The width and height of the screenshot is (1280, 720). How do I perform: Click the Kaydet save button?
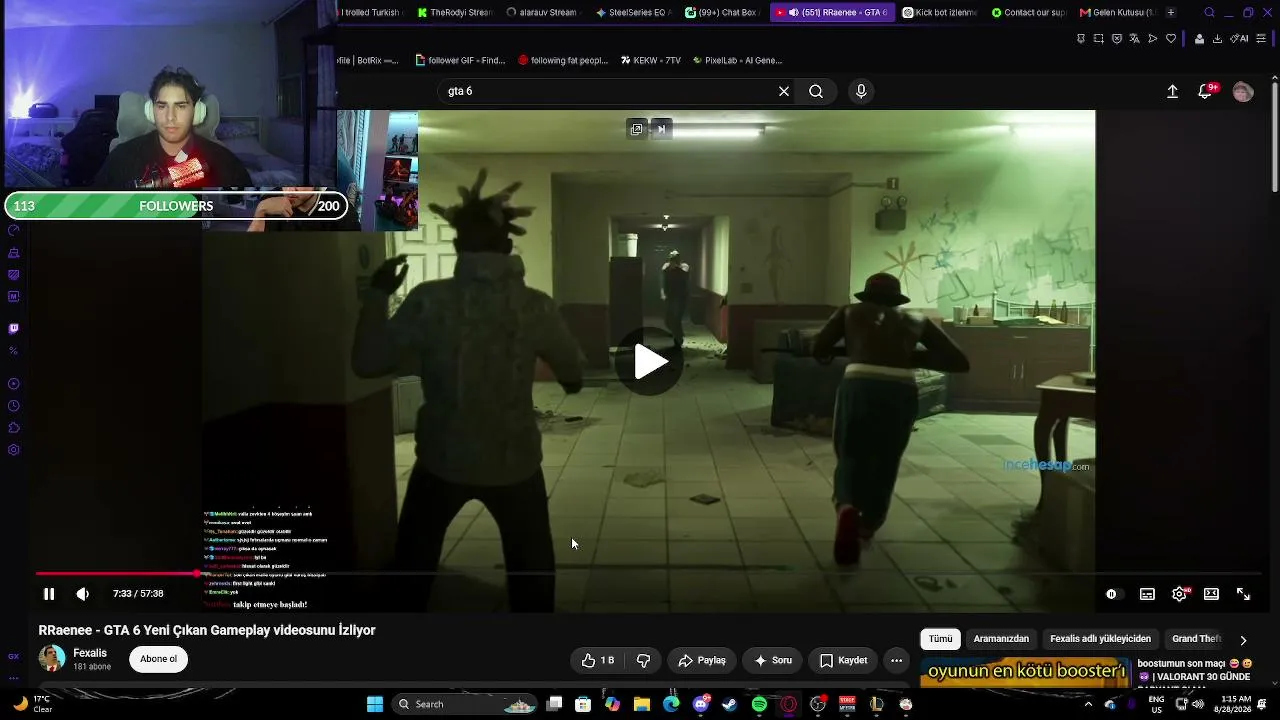pos(843,660)
